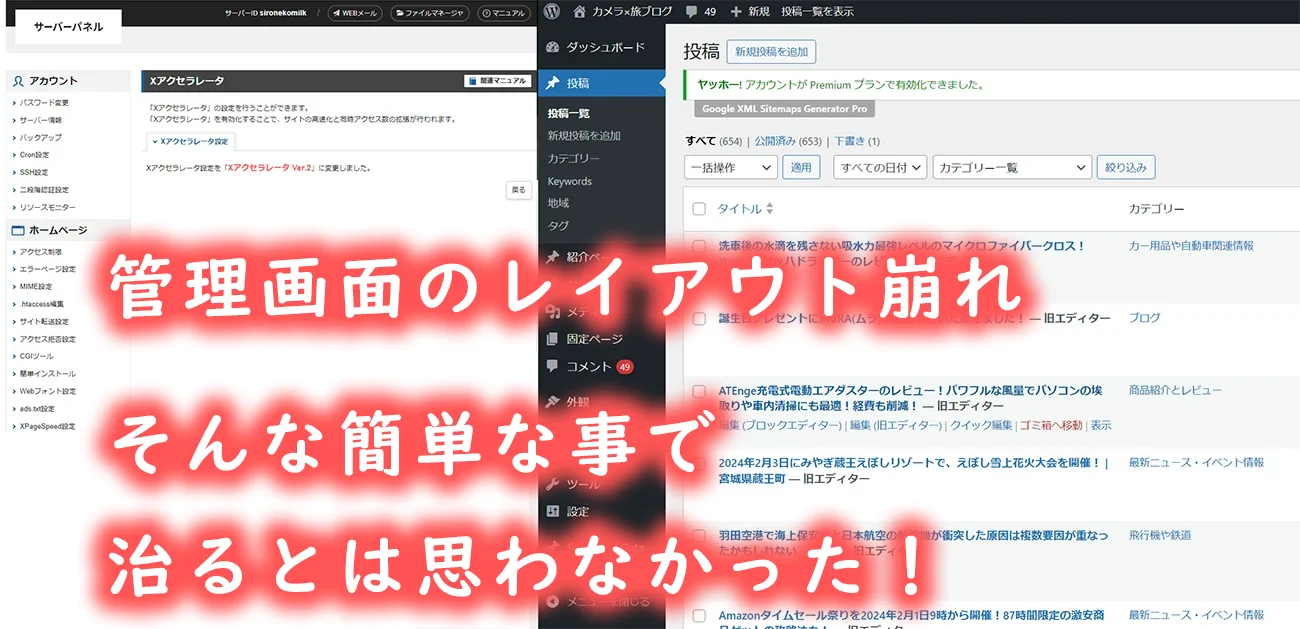Open MIME設定 in server panel menu
This screenshot has width=1300, height=629.
tap(36, 287)
